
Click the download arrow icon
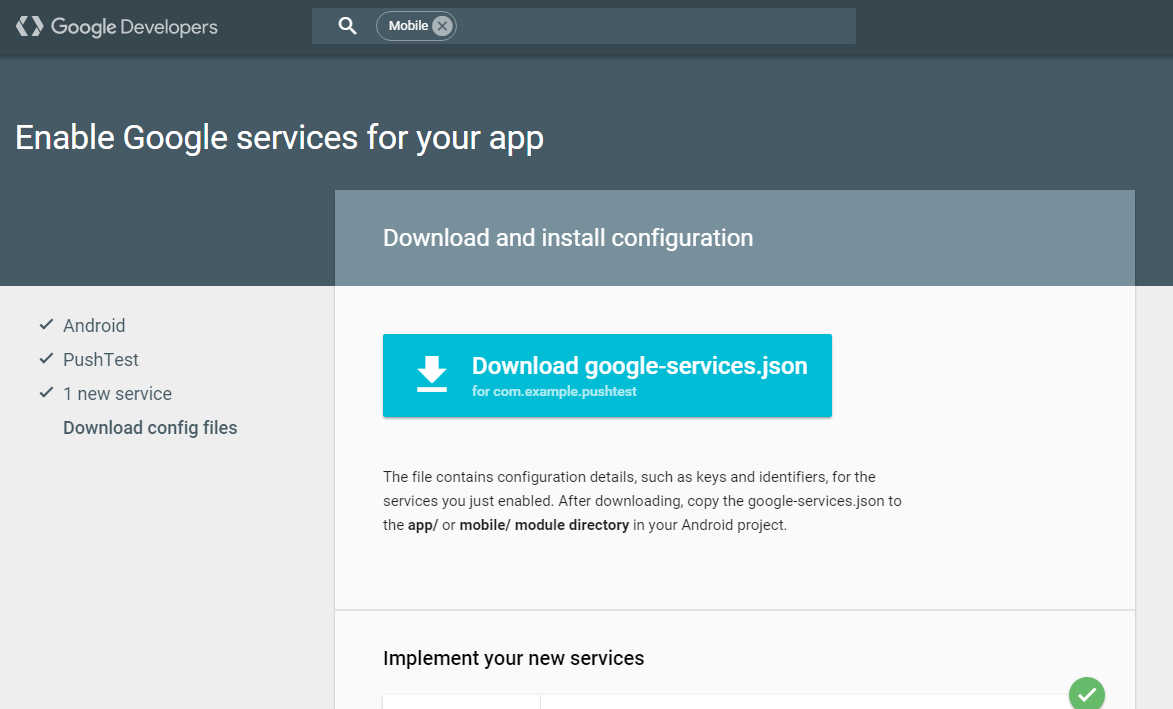[x=432, y=374]
